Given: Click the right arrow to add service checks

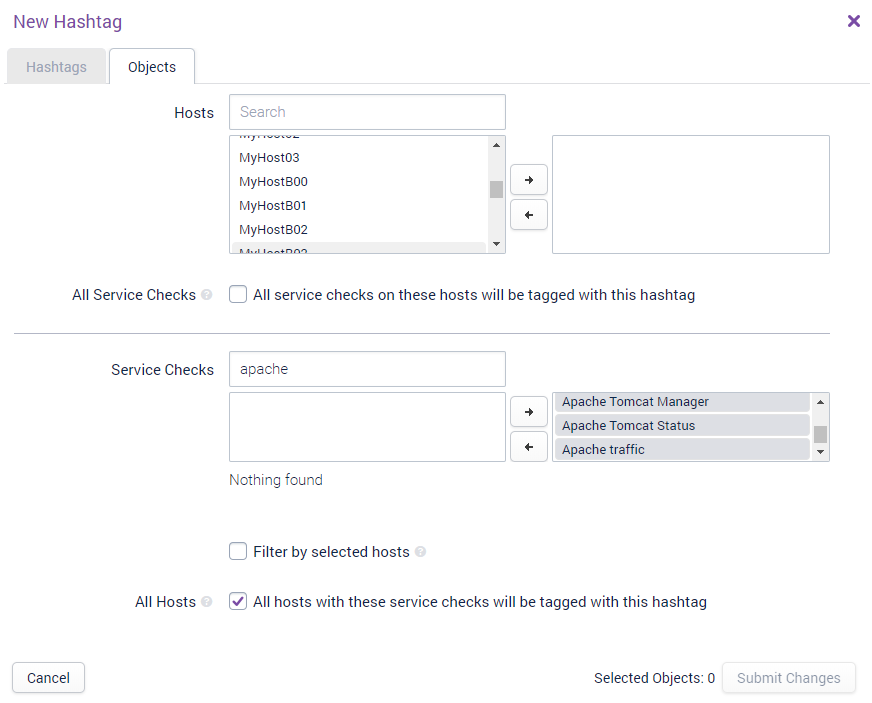Looking at the screenshot, I should (x=529, y=412).
